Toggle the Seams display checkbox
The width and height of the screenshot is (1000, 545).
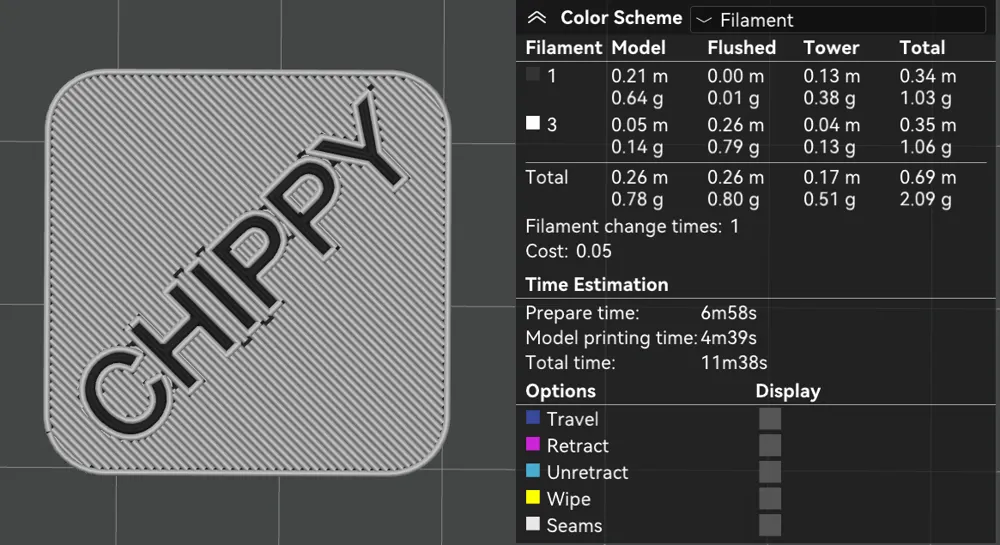click(x=770, y=525)
